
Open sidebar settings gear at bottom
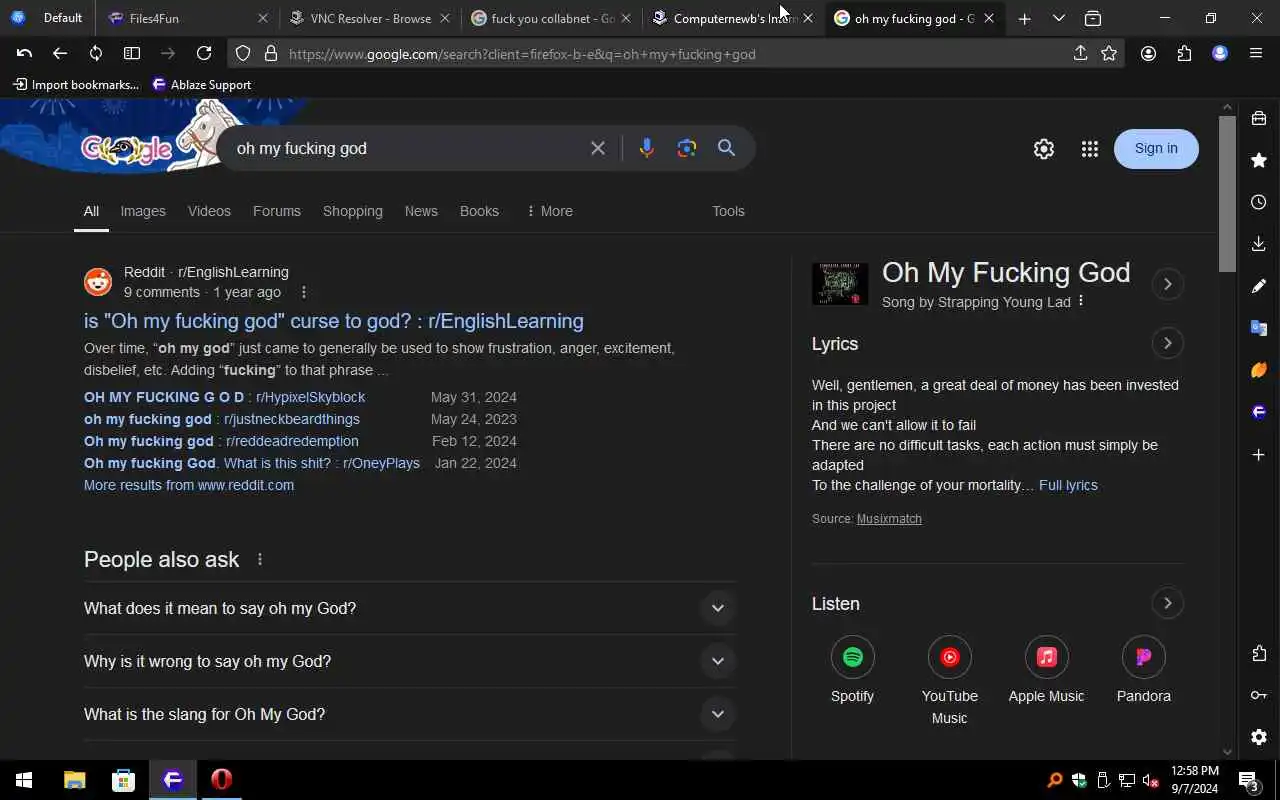click(1259, 737)
